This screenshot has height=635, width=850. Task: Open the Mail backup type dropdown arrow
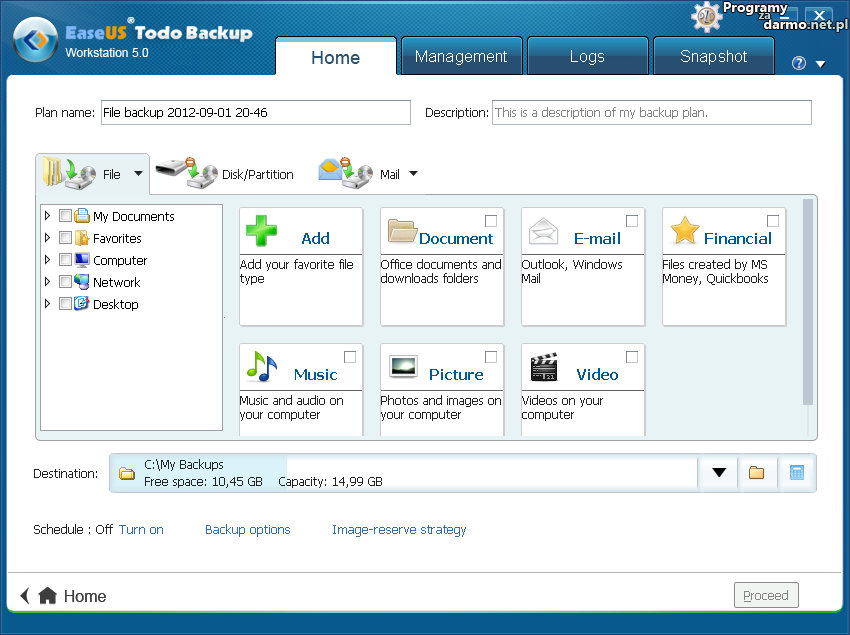tap(413, 174)
